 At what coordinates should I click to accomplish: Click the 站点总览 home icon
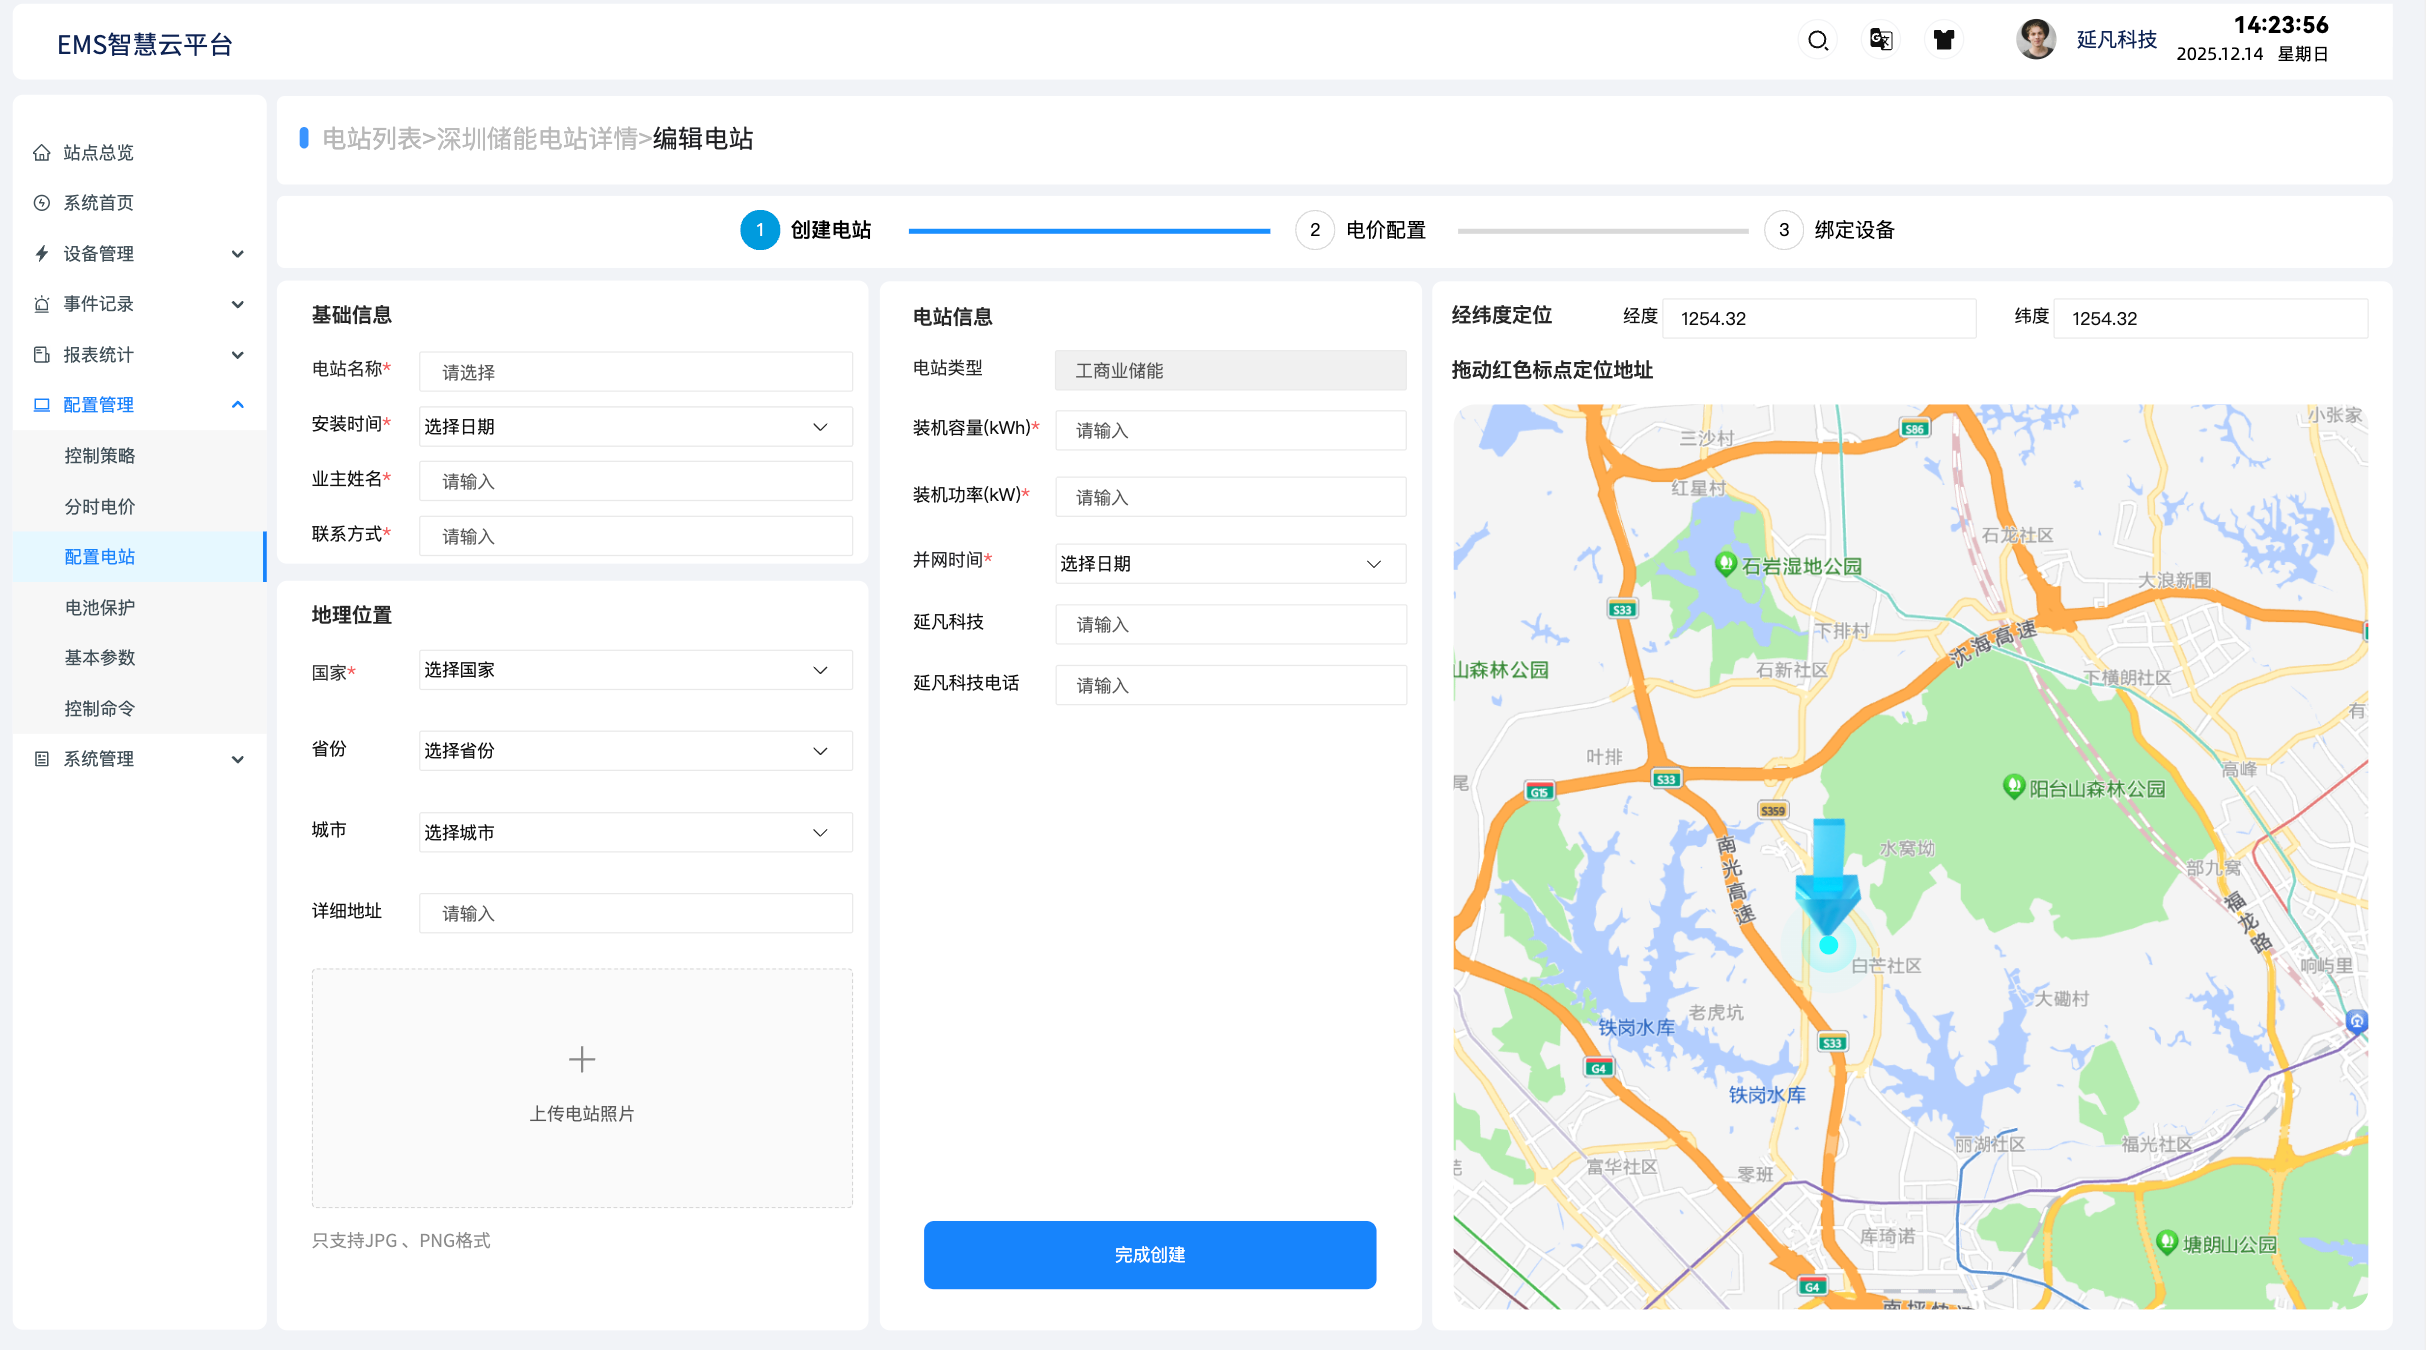point(42,152)
